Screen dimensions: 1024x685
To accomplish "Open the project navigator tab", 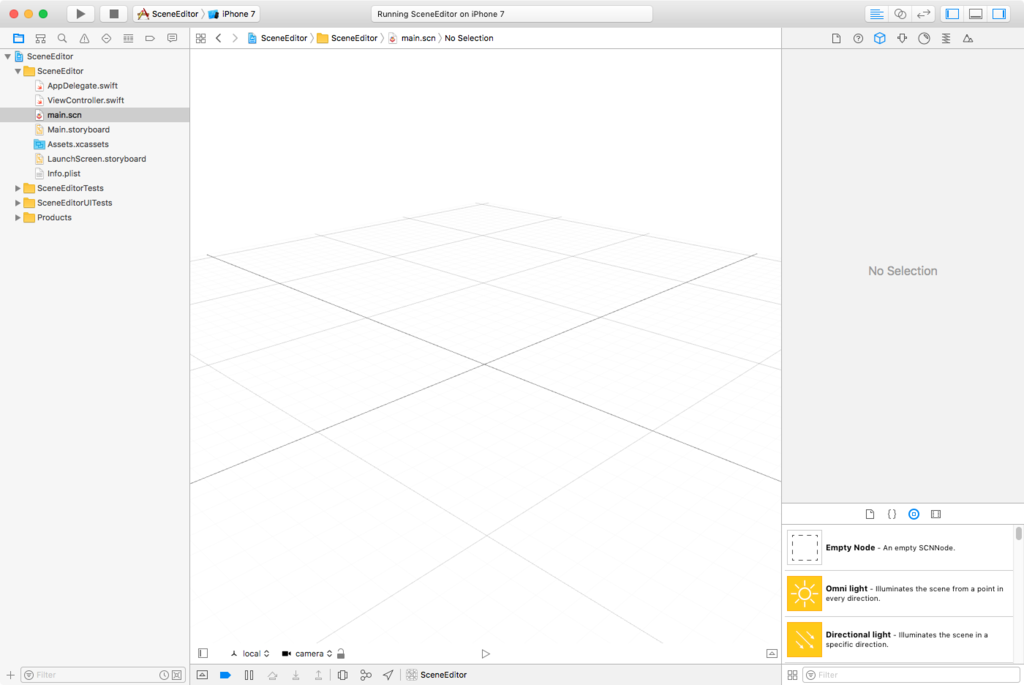I will 18,39.
